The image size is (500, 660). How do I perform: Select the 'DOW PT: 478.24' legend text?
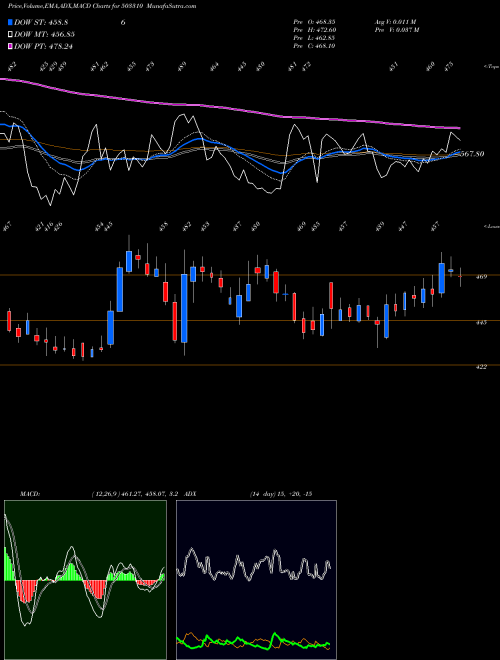tap(44, 46)
